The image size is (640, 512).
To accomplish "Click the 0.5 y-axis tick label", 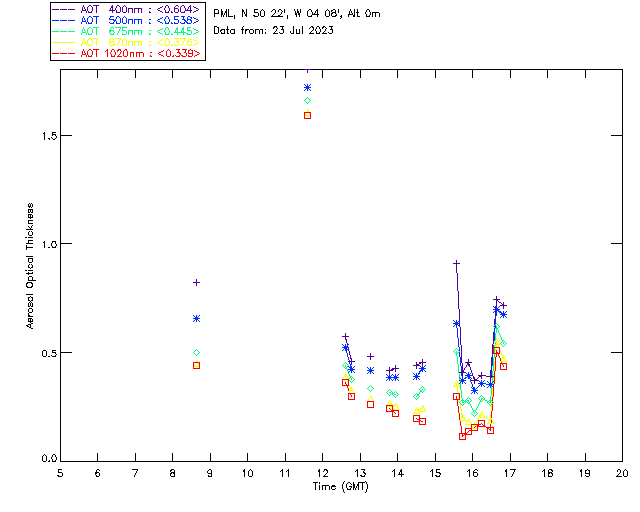I will coord(49,353).
